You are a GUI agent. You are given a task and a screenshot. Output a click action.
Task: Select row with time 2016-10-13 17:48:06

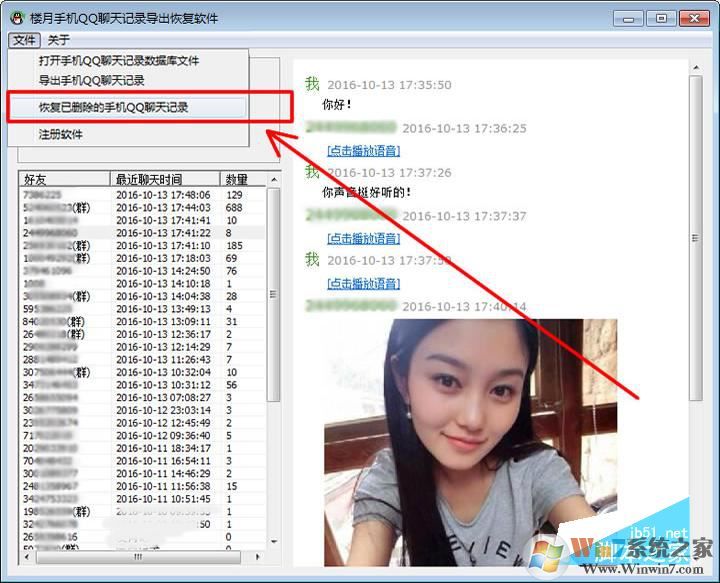tap(142, 195)
